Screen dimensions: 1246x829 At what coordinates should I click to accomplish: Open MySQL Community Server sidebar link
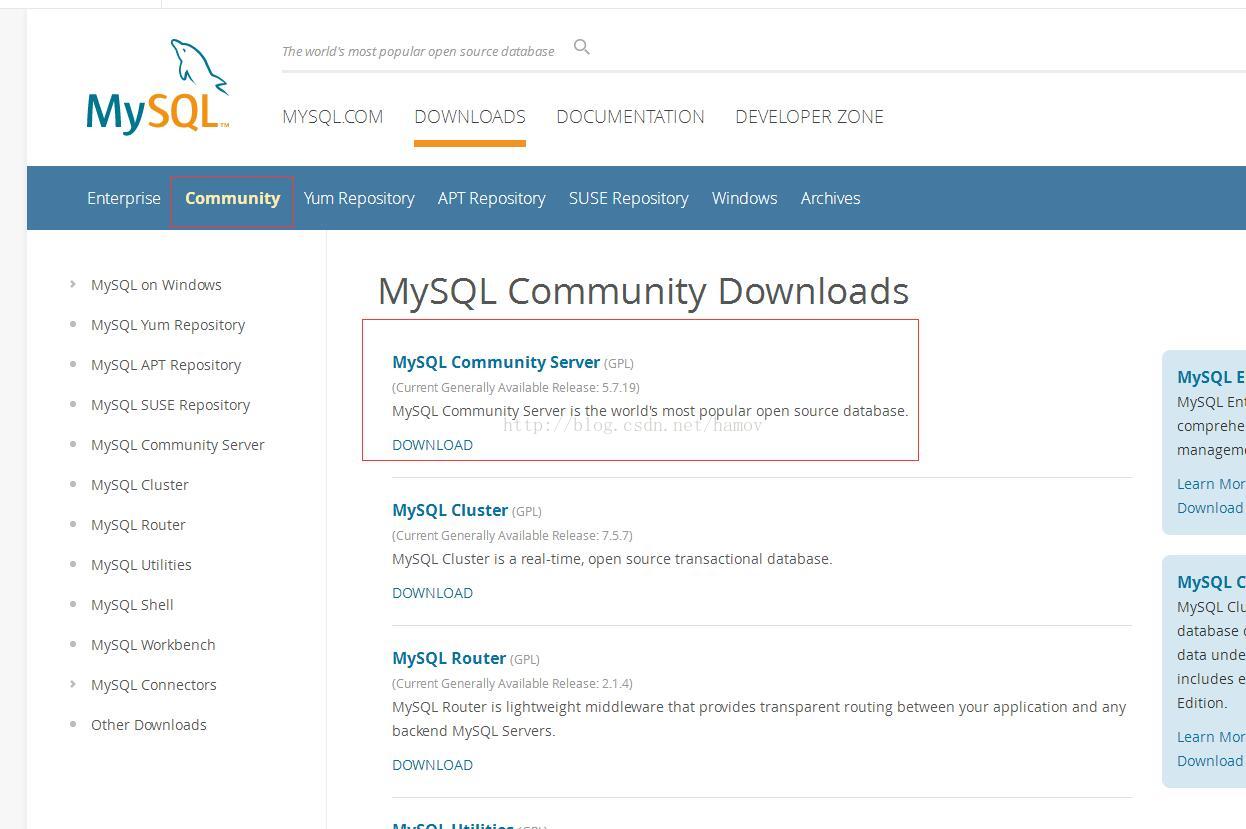coord(178,445)
